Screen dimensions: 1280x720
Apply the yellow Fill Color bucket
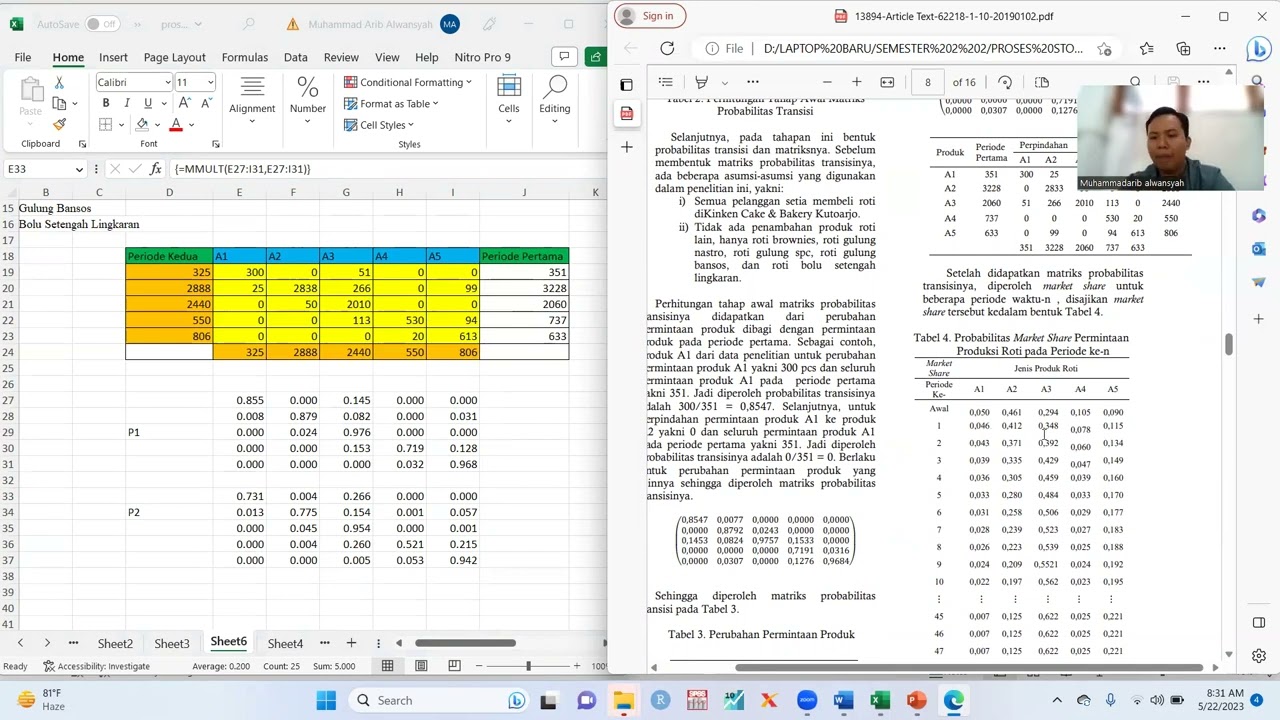point(142,124)
